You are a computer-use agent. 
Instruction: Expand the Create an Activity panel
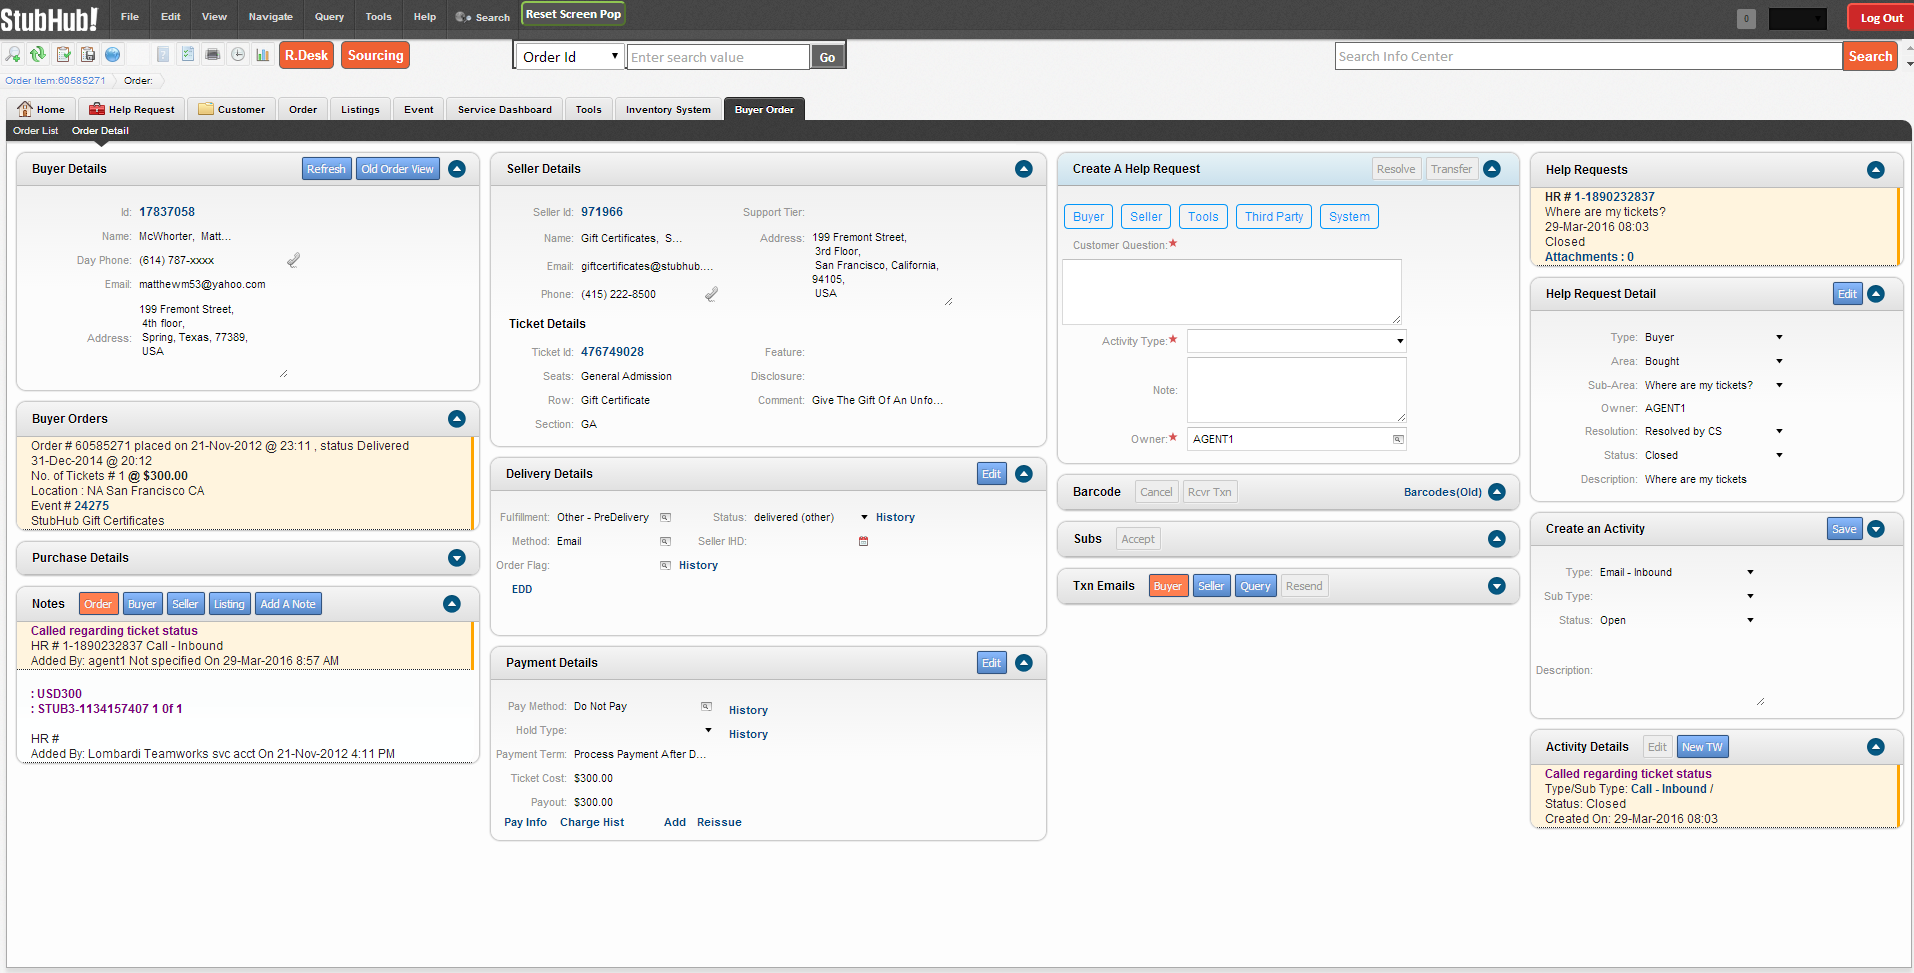(x=1876, y=529)
